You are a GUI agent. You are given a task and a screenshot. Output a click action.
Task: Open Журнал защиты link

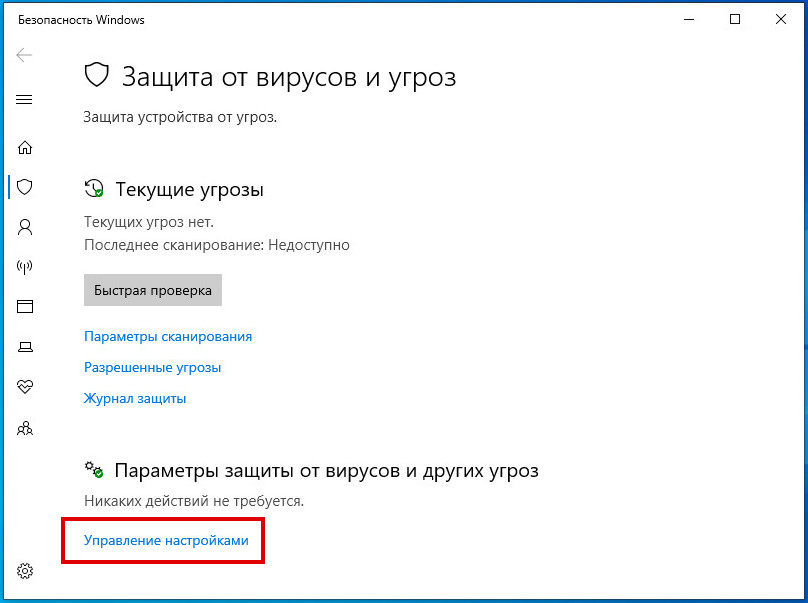pyautogui.click(x=135, y=398)
